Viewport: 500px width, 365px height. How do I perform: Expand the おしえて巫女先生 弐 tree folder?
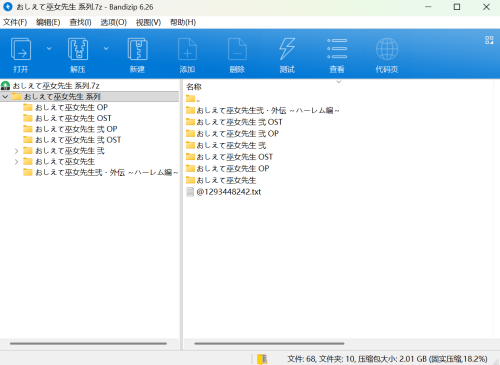(16, 151)
